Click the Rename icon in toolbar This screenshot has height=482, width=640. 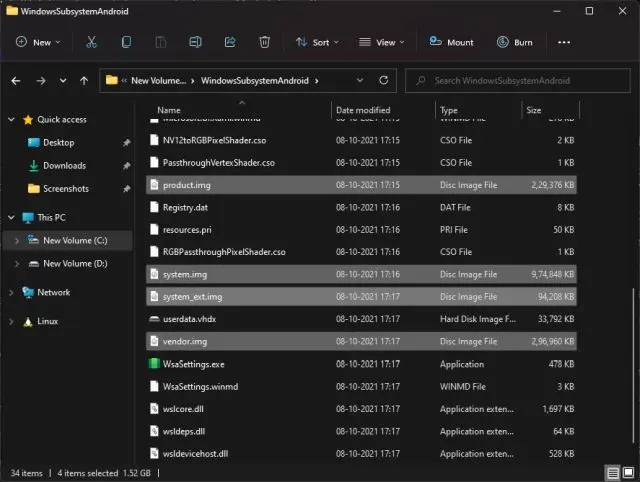click(x=196, y=42)
